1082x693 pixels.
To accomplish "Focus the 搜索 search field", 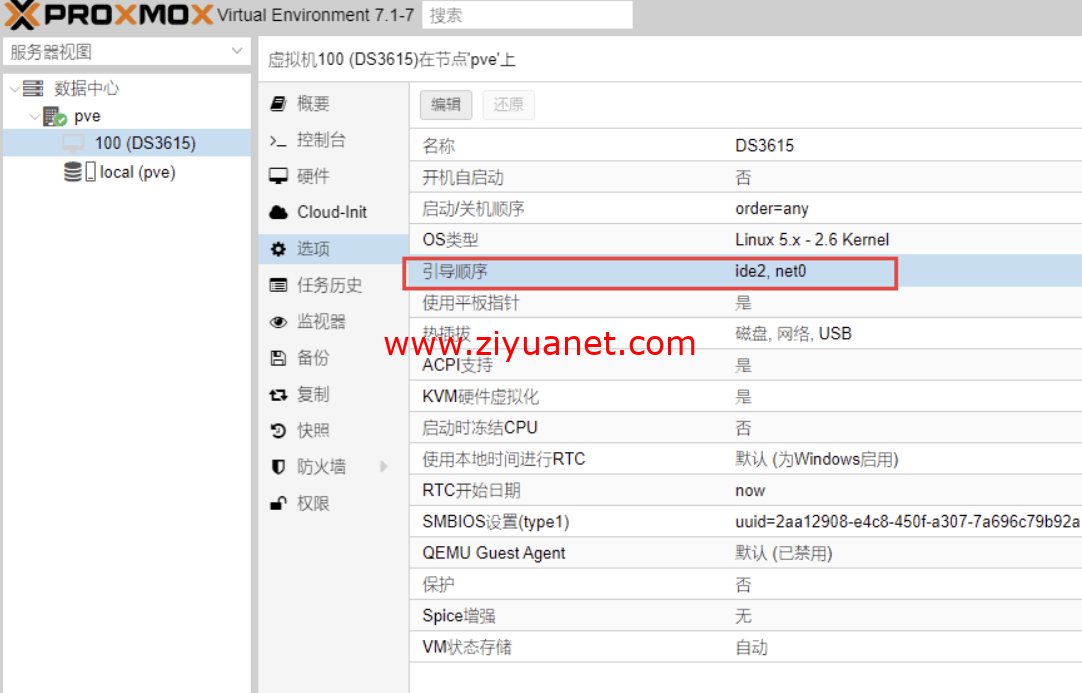I will pyautogui.click(x=527, y=15).
